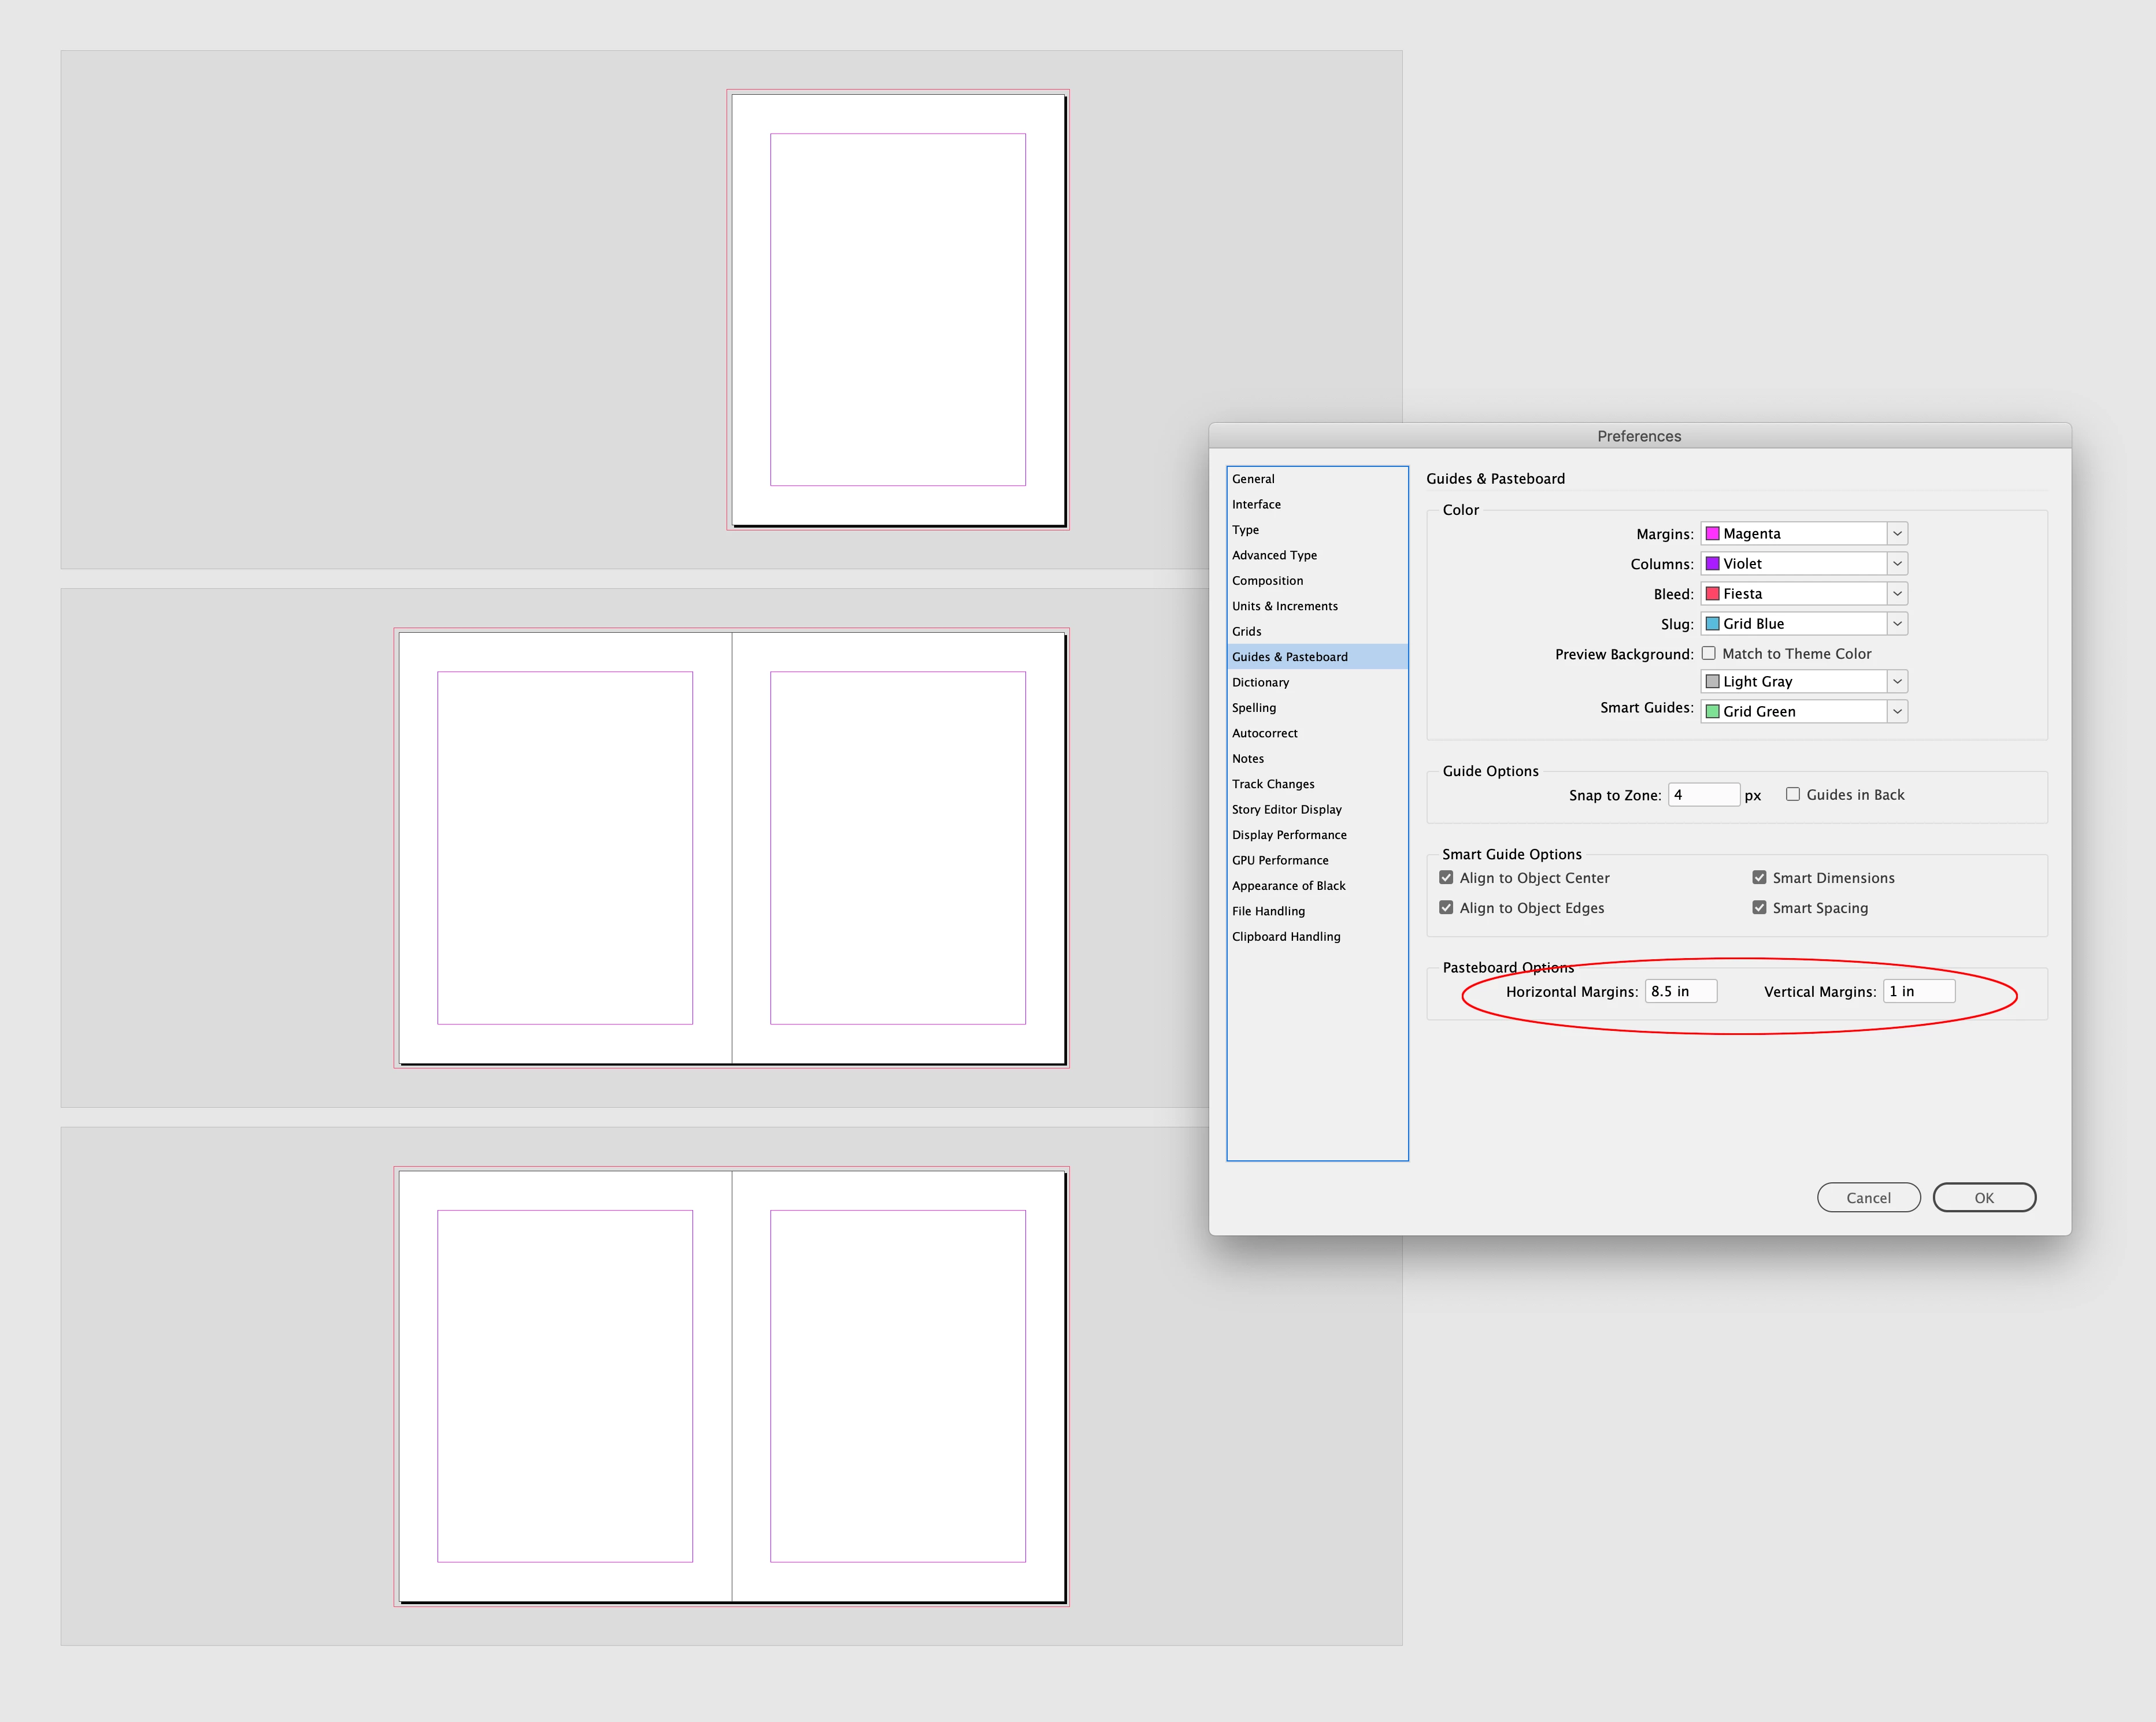Open the Bleed color dropdown arrow
This screenshot has width=2156, height=1722.
(1896, 594)
